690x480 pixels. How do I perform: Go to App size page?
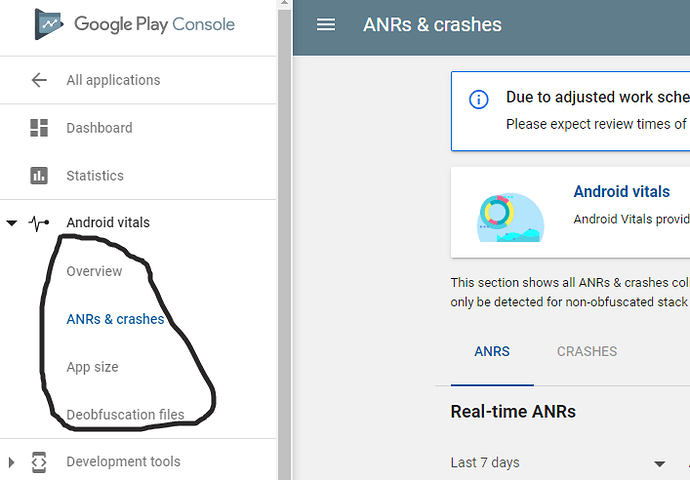(92, 367)
